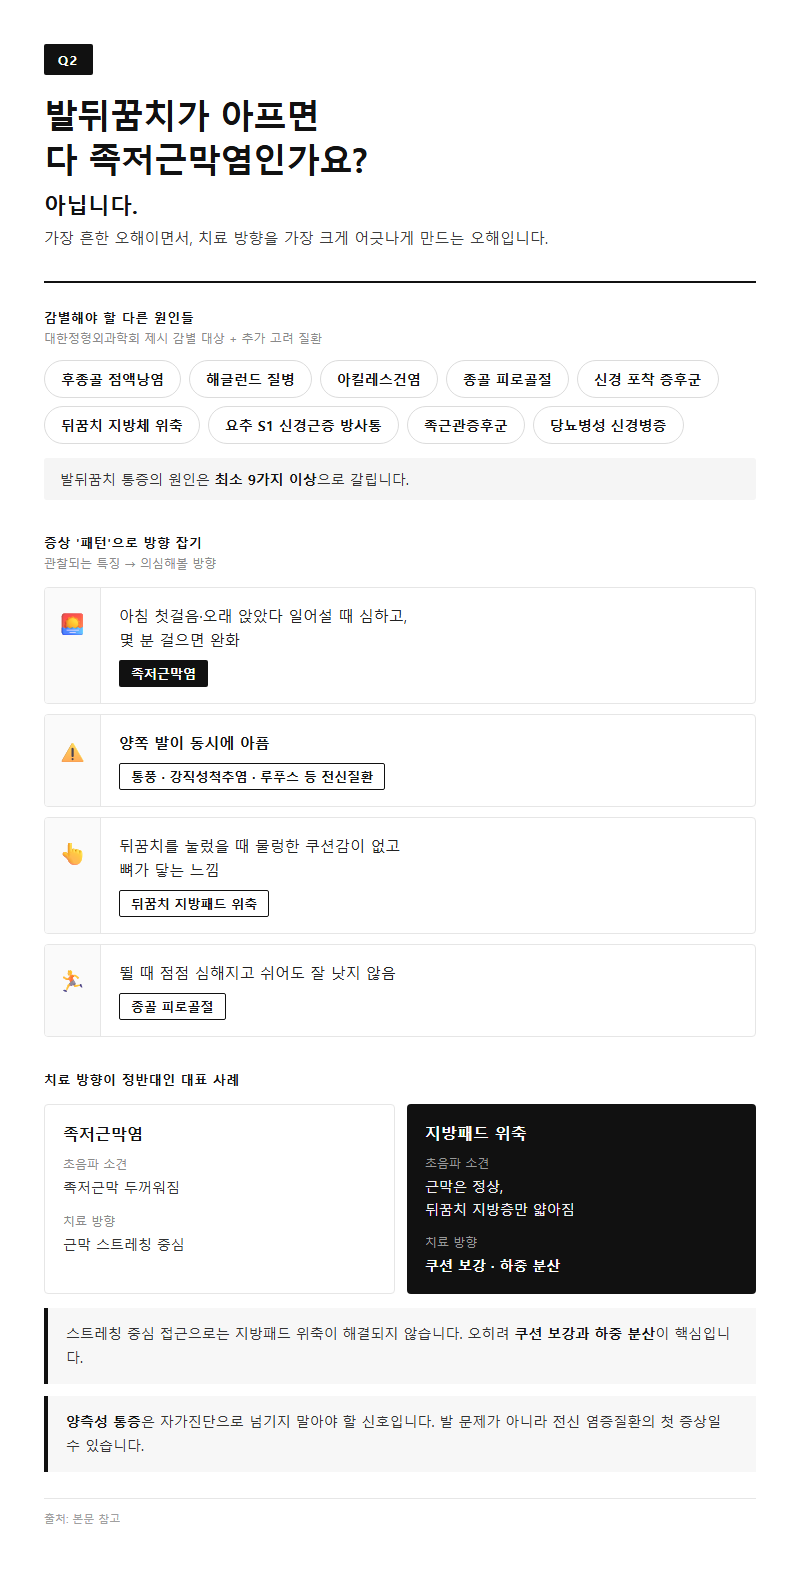Screen dimensions: 800x1579
Task: Click the warning triangle icon
Action: click(72, 752)
